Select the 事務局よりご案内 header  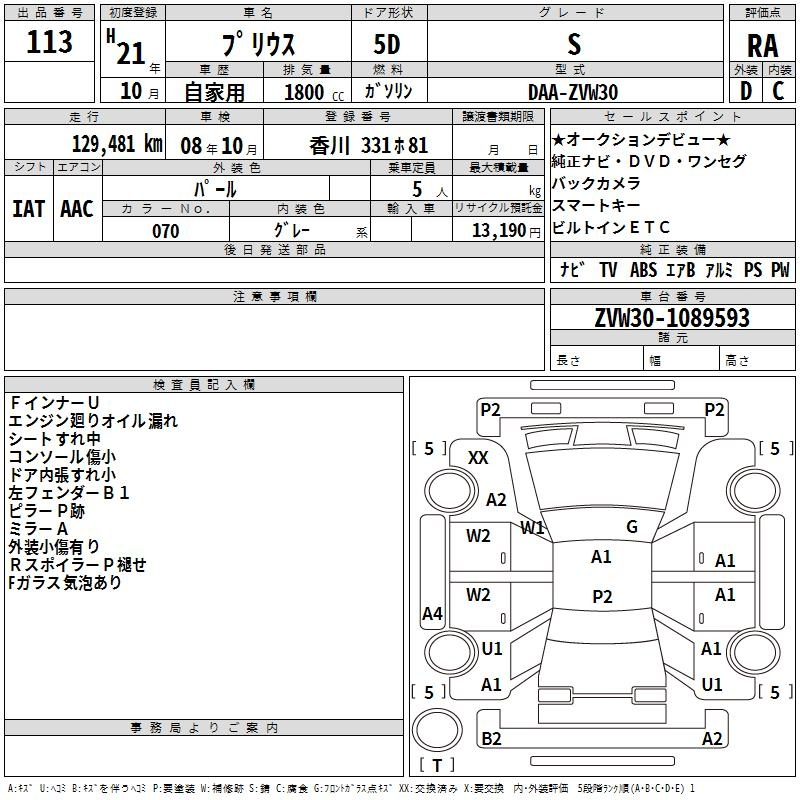click(x=204, y=728)
